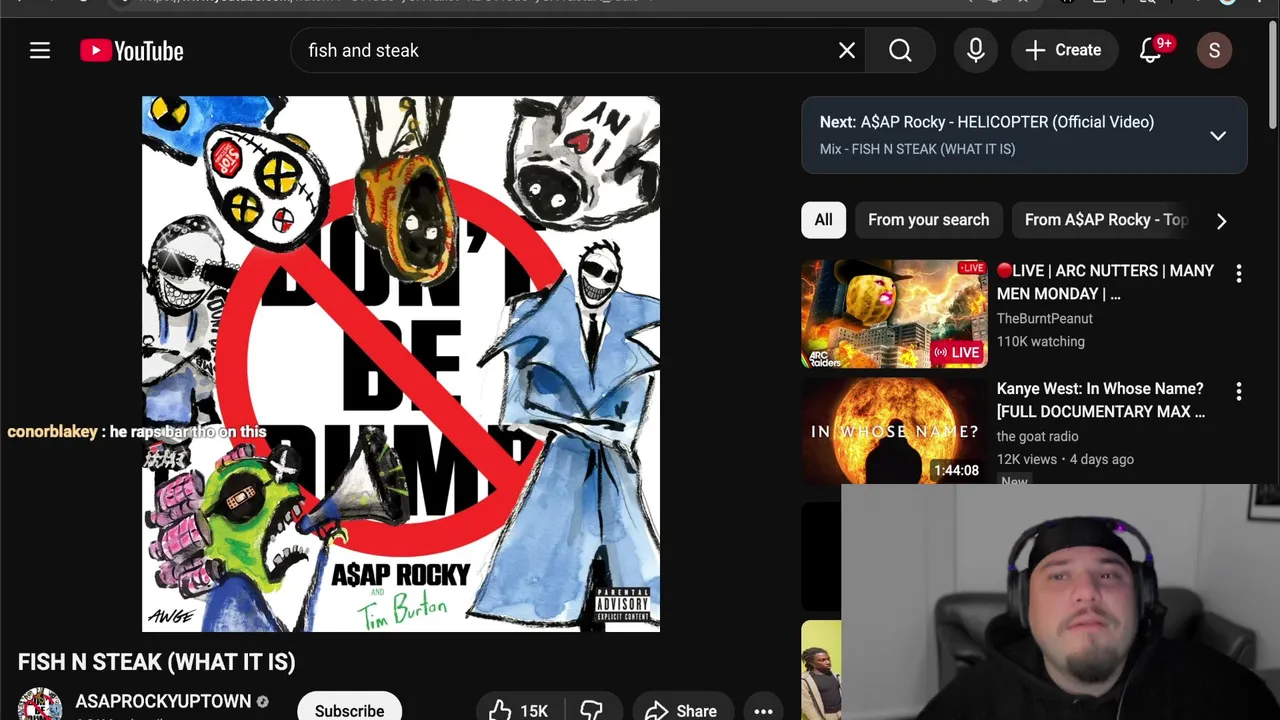
Task: Subscribe to ASAPROCKYUPTOWN
Action: [349, 708]
